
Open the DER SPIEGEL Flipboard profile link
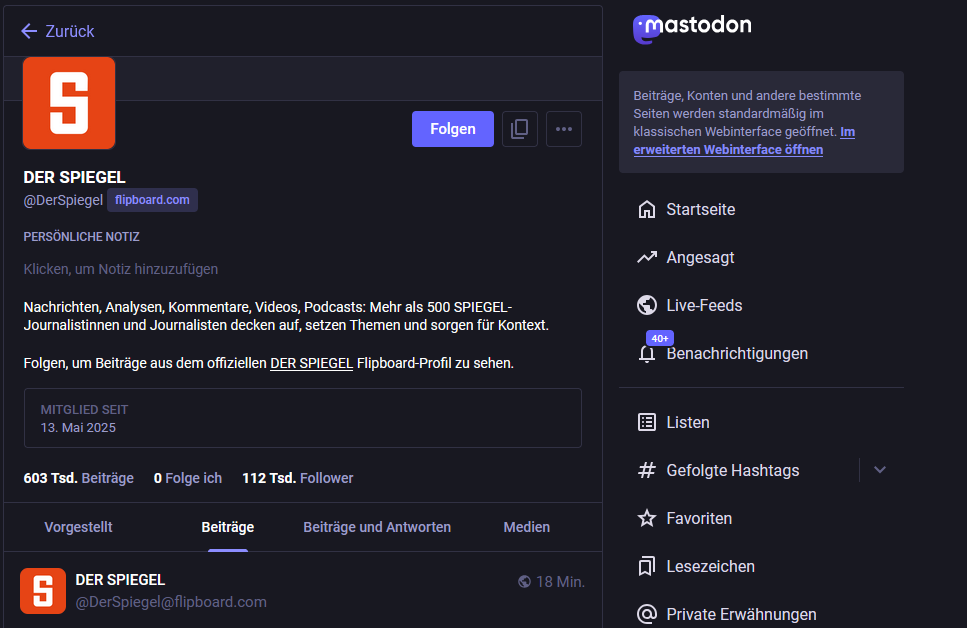(311, 363)
